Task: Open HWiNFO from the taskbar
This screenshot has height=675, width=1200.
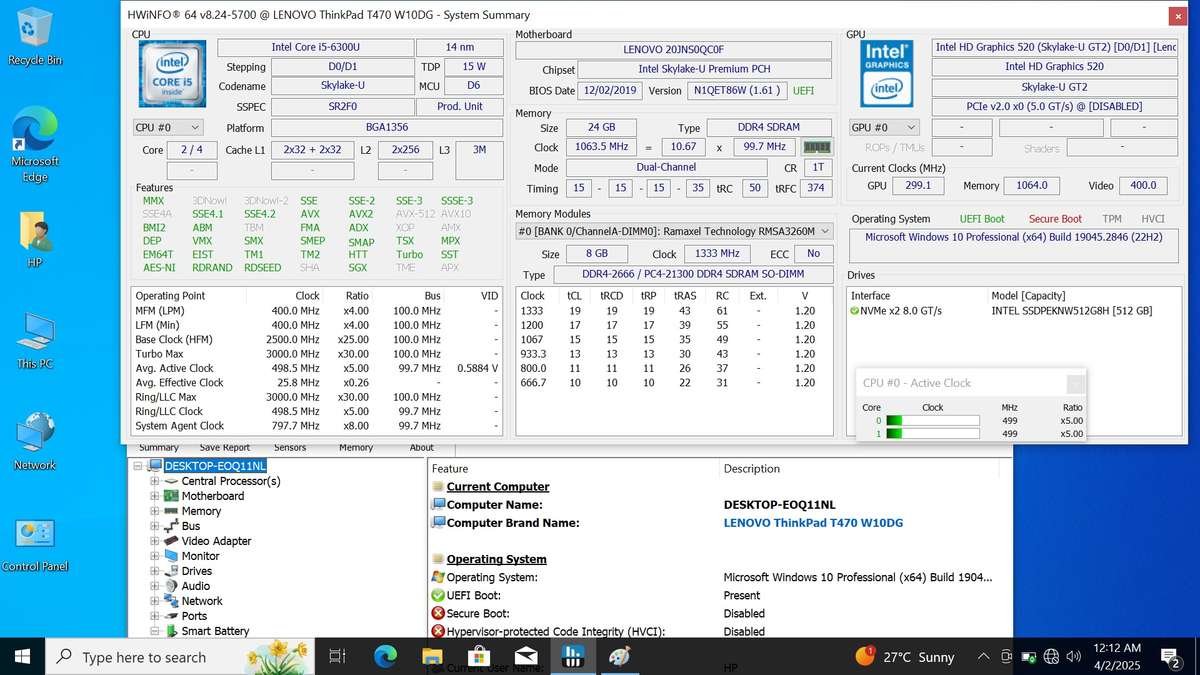Action: 573,657
